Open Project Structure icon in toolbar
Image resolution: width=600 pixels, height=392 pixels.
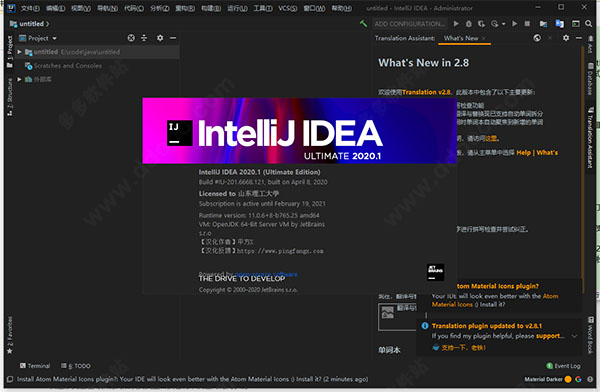pos(543,24)
